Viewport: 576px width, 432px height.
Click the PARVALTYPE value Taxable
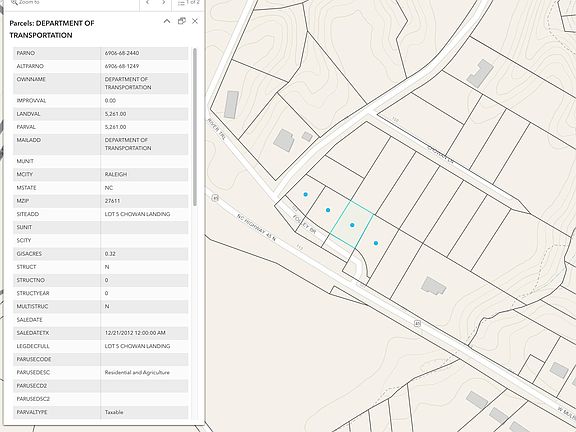click(114, 412)
